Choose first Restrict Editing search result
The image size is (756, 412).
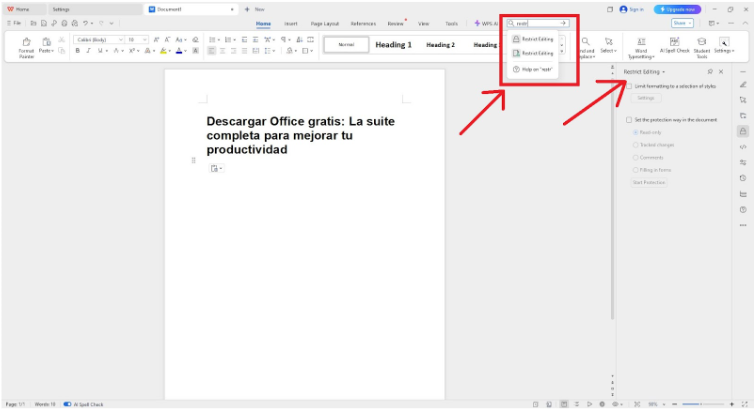pos(533,39)
